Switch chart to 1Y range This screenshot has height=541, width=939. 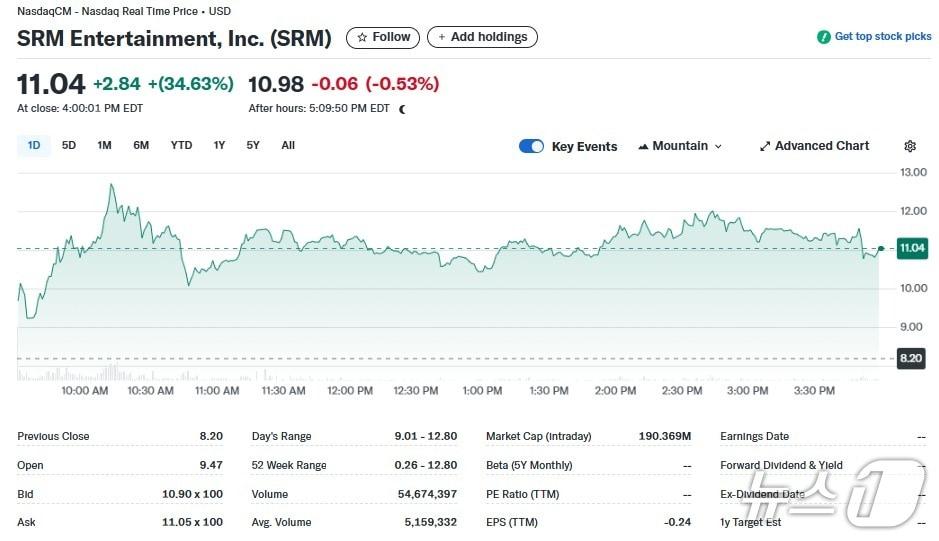click(219, 145)
